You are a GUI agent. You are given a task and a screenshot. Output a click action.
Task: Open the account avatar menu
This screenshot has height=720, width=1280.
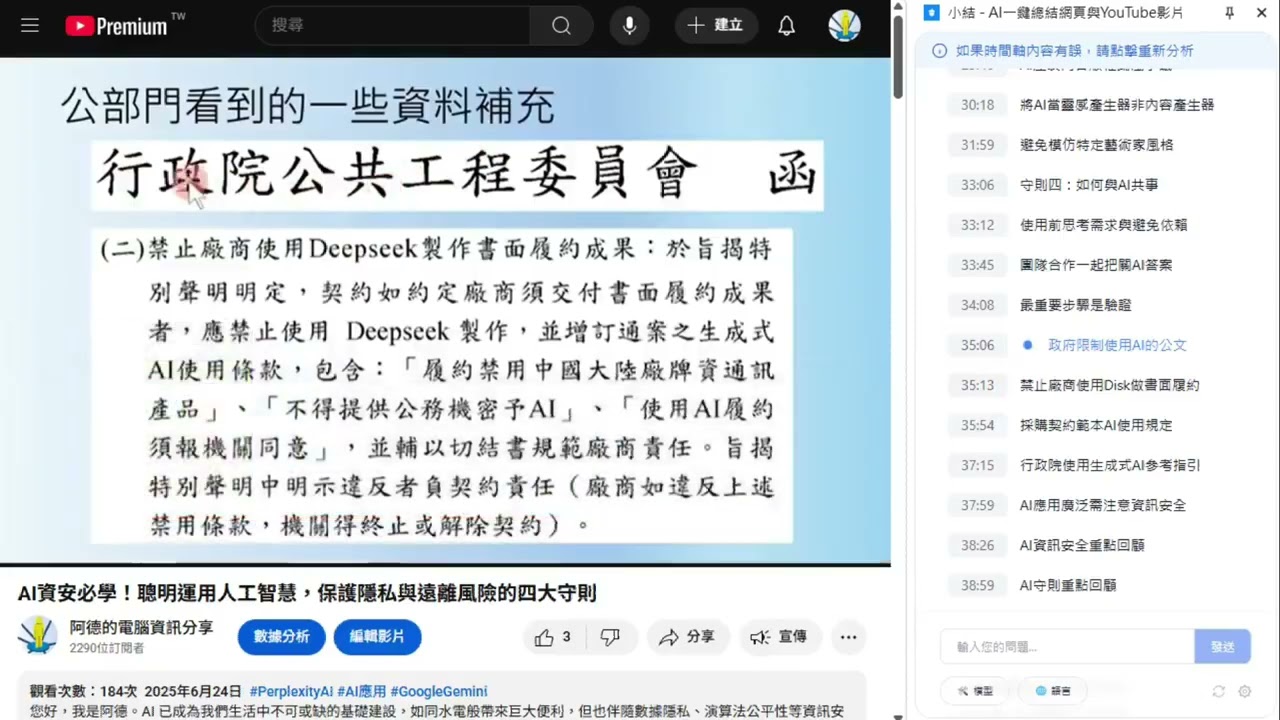pos(845,25)
